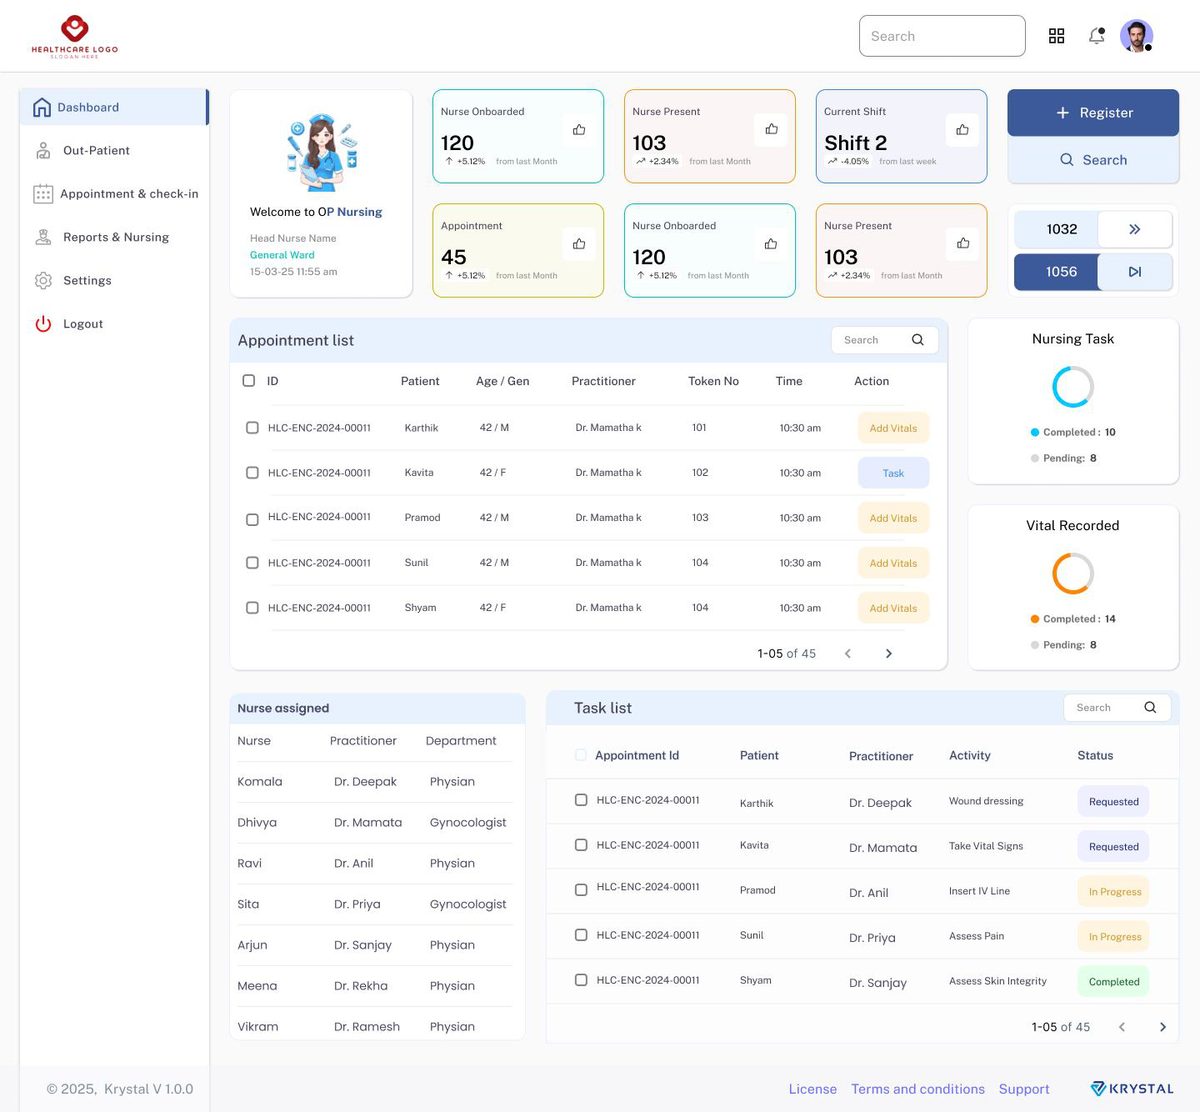Viewport: 1200px width, 1112px height.
Task: Click the 1032 token number
Action: tap(1062, 229)
